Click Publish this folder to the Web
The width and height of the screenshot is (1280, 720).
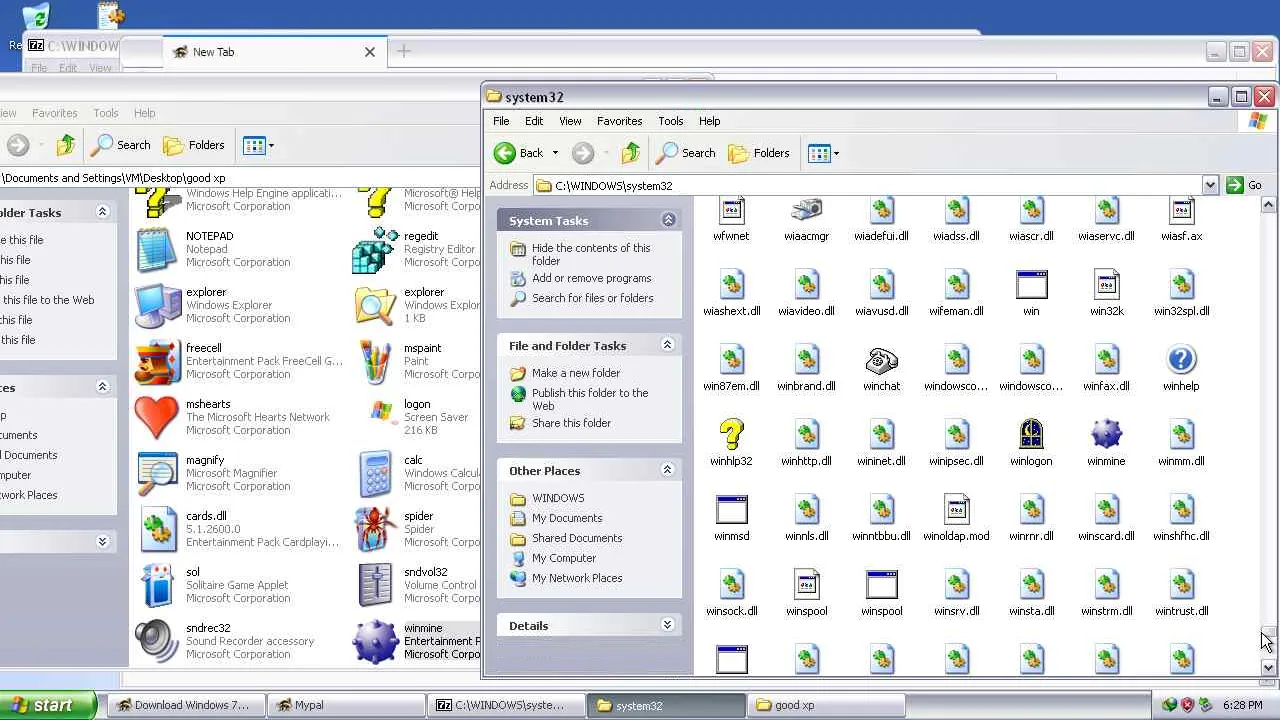590,399
